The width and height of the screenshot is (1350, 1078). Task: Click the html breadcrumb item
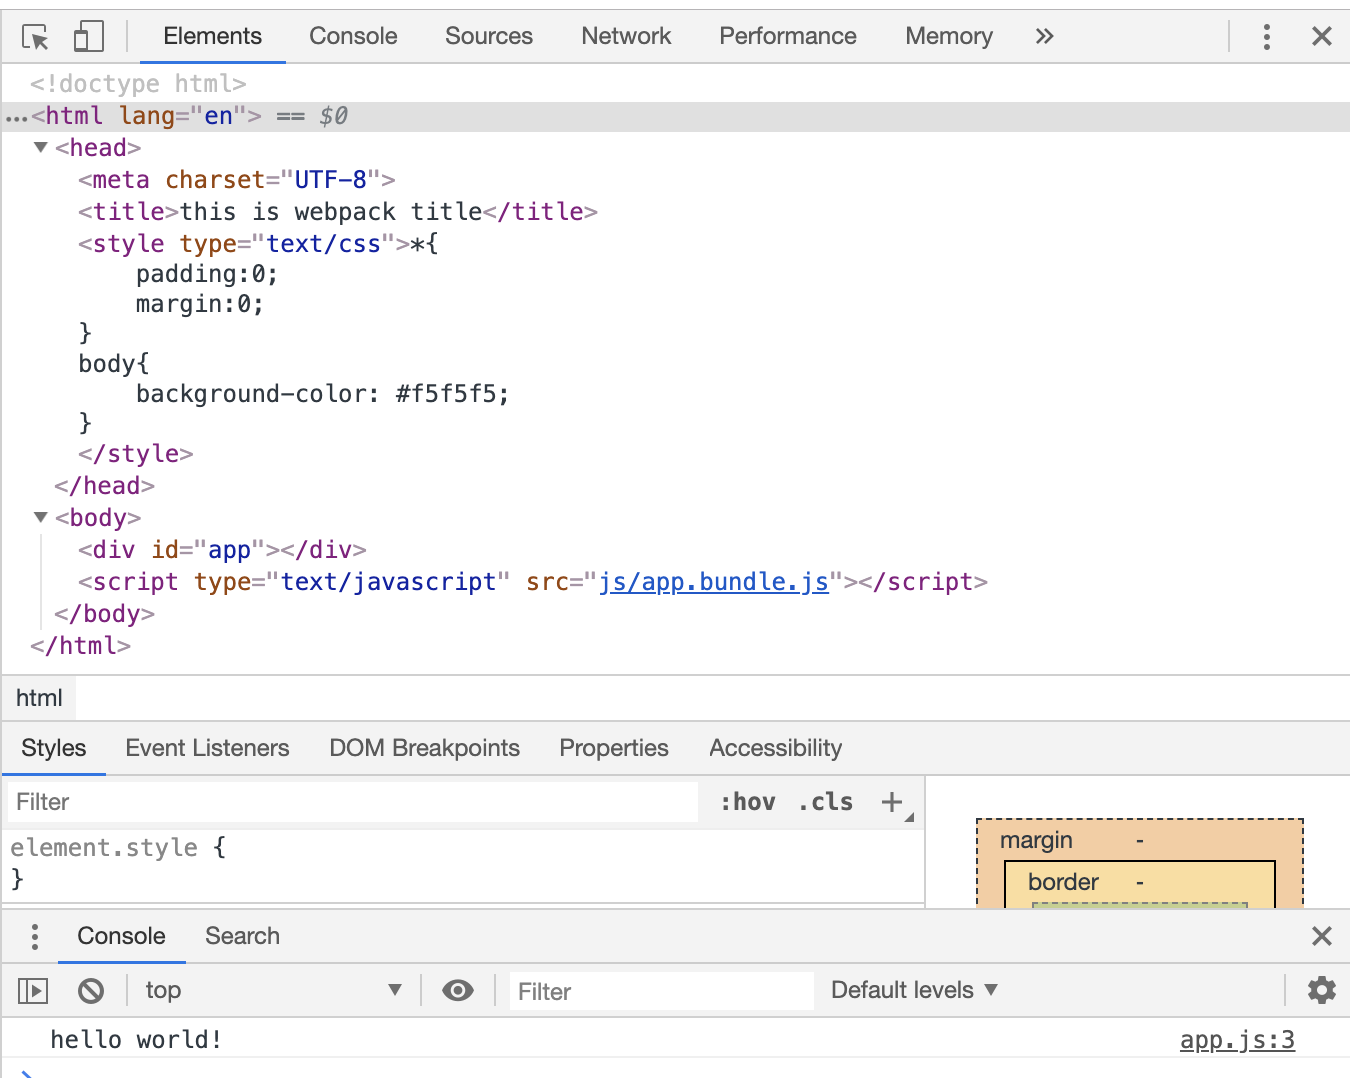[x=39, y=698]
